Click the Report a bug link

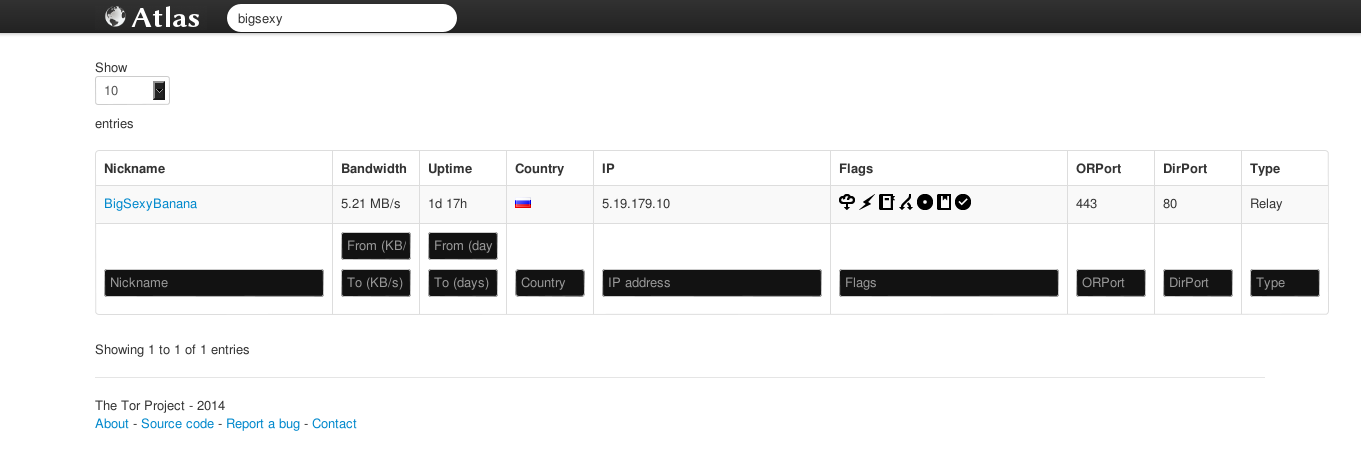tap(263, 424)
